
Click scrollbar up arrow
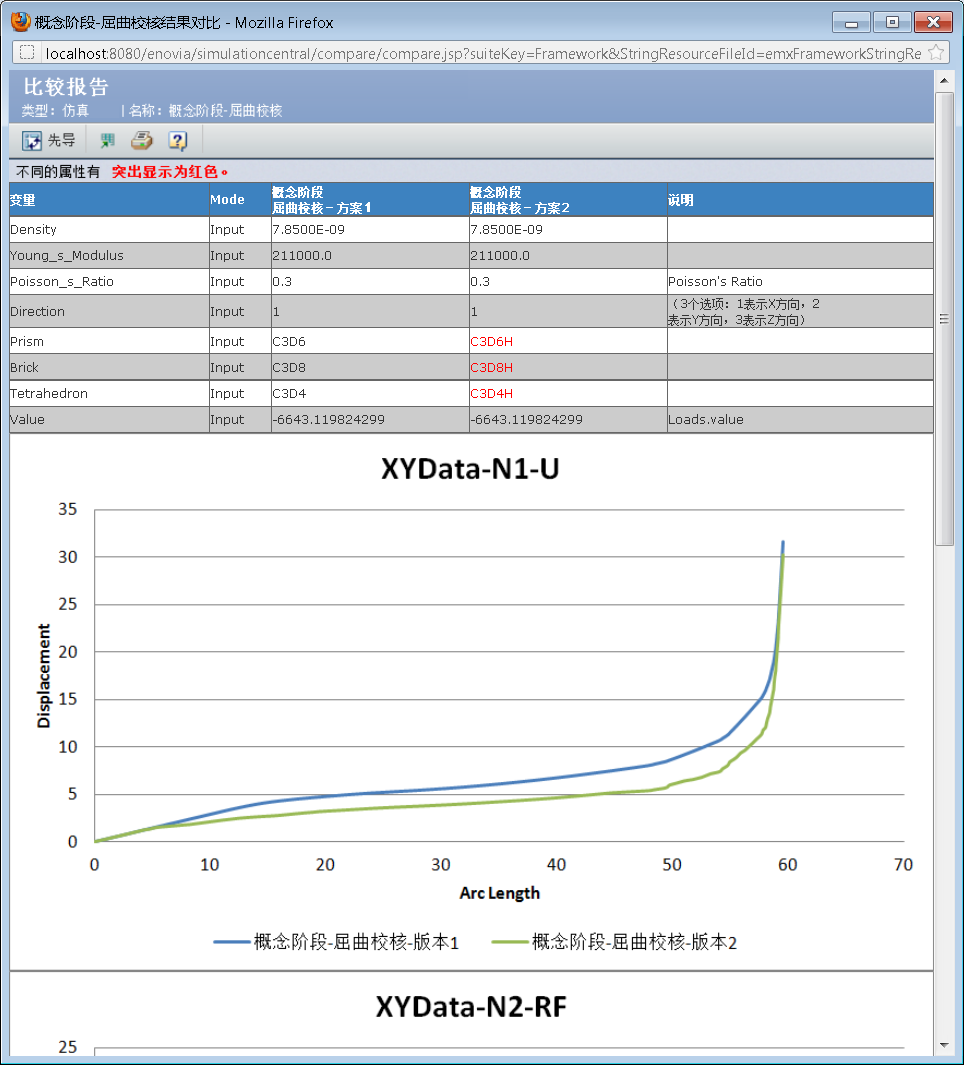point(944,80)
